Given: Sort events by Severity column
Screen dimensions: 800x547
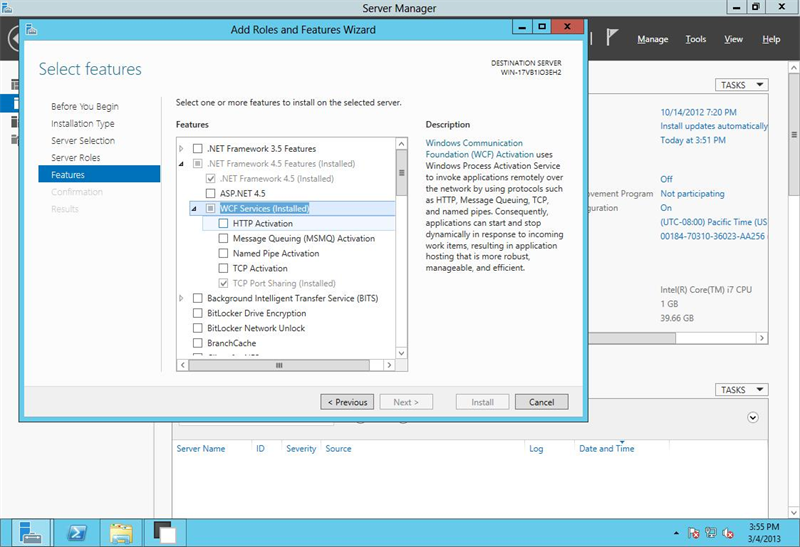Looking at the screenshot, I should coord(301,449).
